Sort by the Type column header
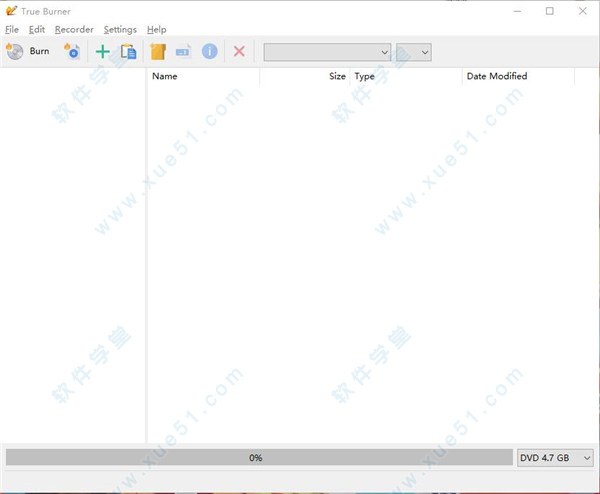 [406, 76]
